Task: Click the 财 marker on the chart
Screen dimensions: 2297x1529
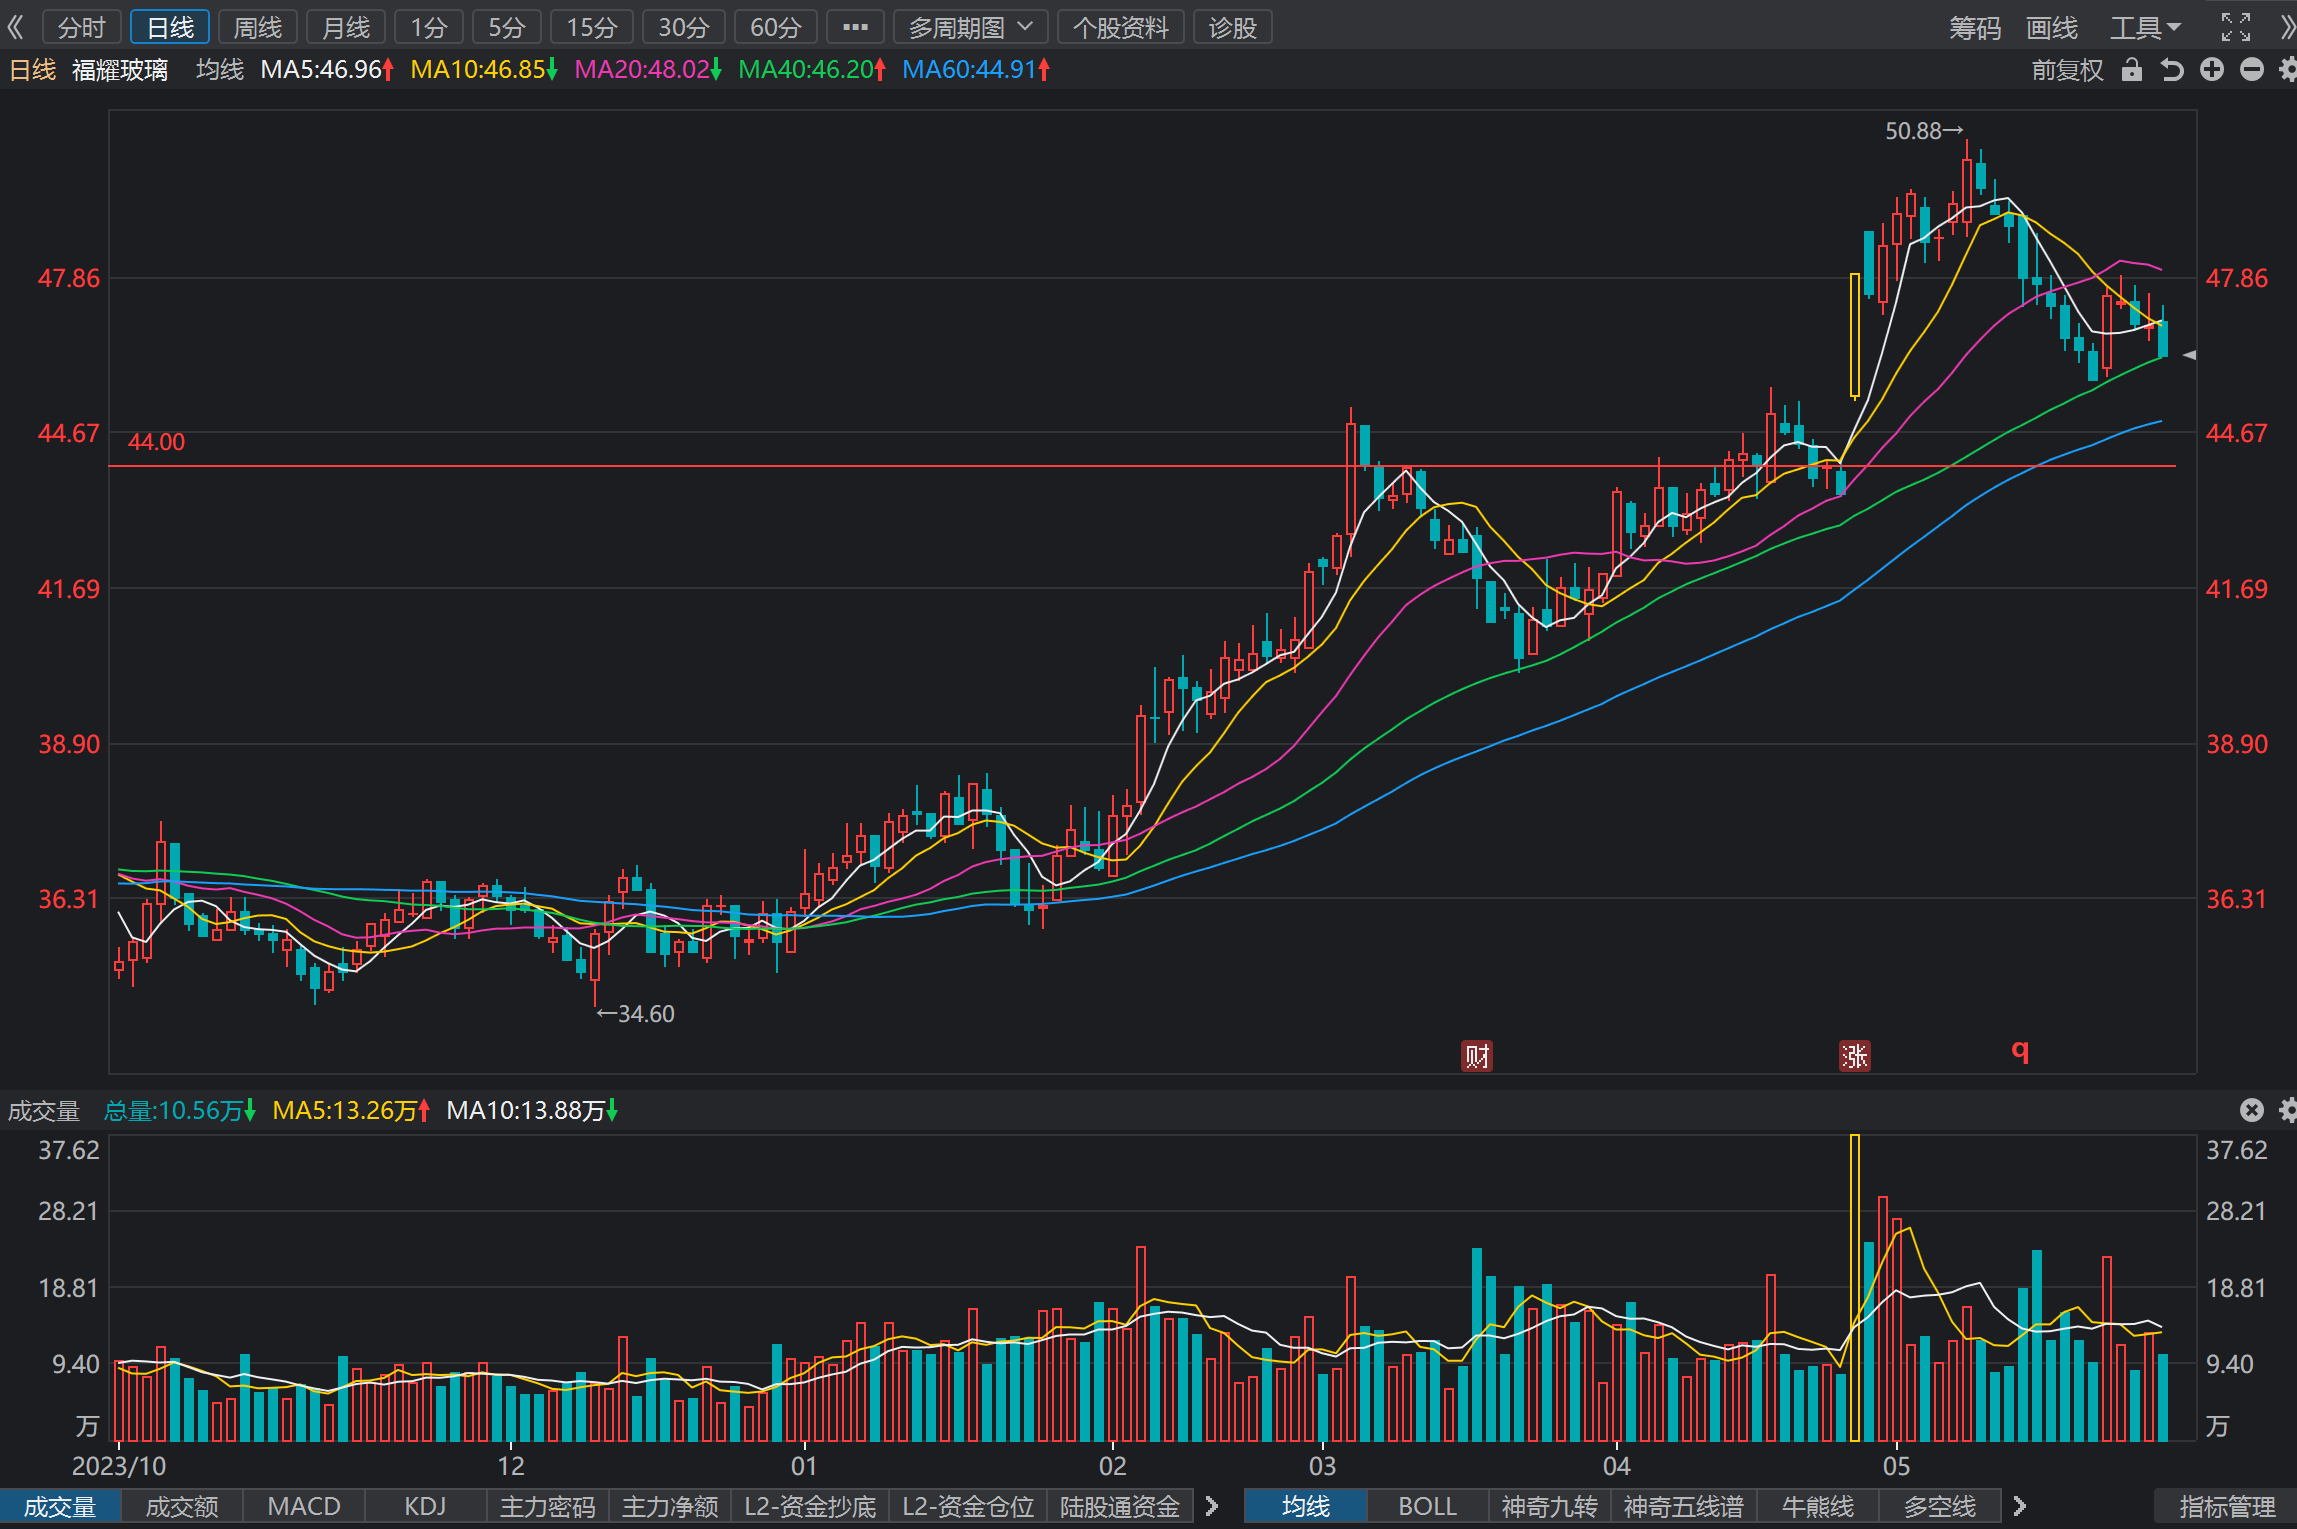Action: [1477, 1056]
